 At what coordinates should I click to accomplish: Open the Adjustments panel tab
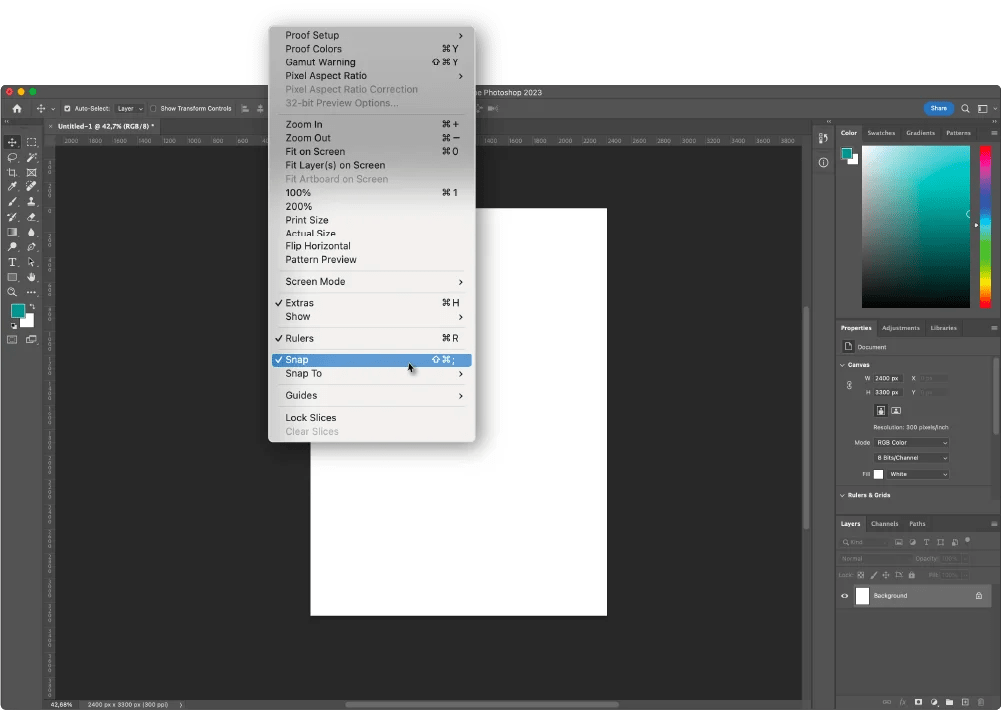tap(900, 328)
